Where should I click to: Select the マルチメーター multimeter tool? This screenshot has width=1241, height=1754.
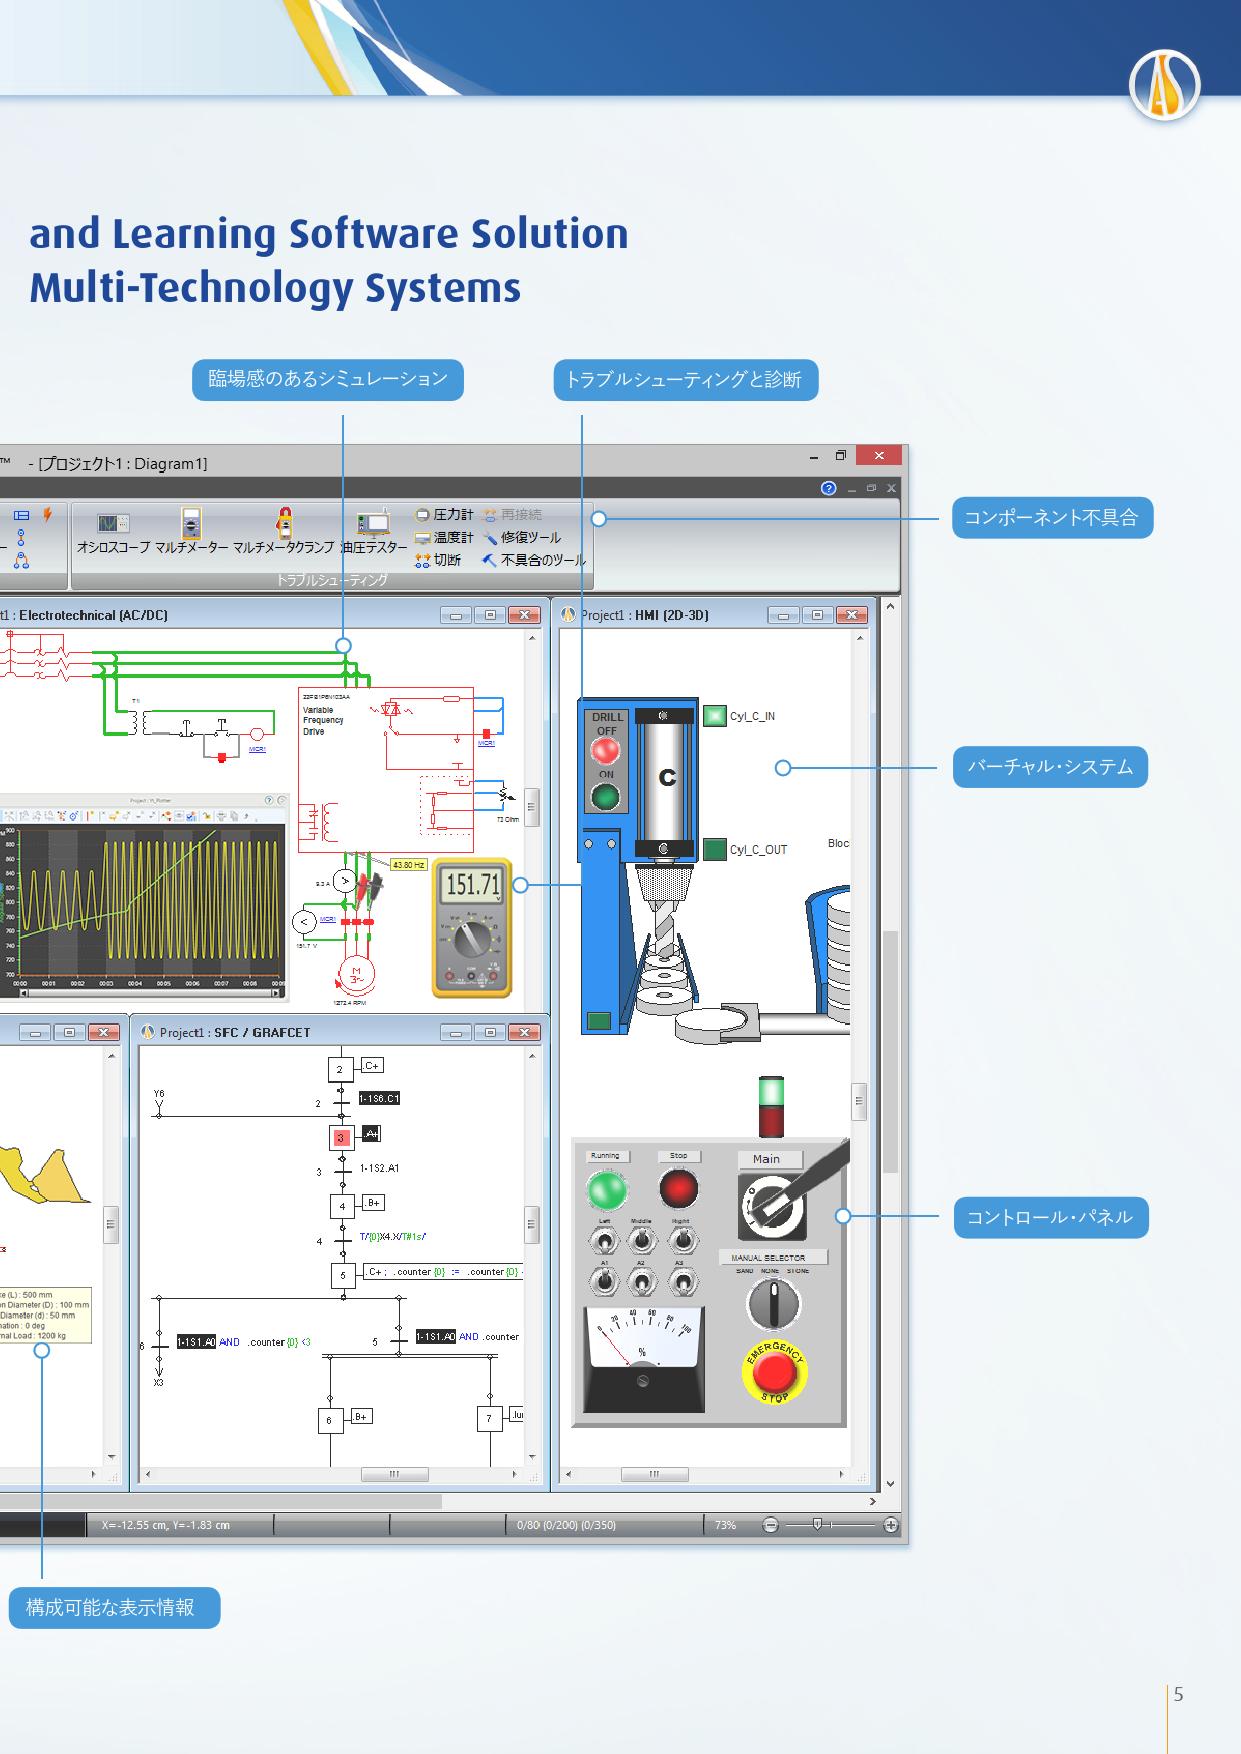point(191,532)
